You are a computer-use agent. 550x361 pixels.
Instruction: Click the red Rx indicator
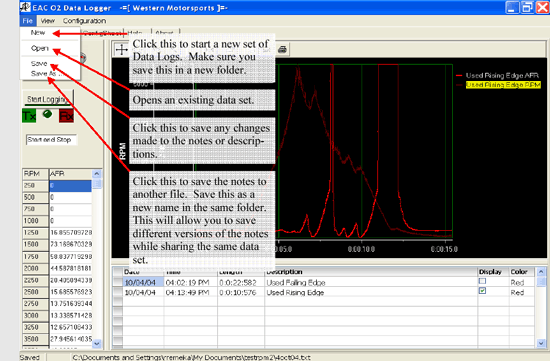click(66, 116)
